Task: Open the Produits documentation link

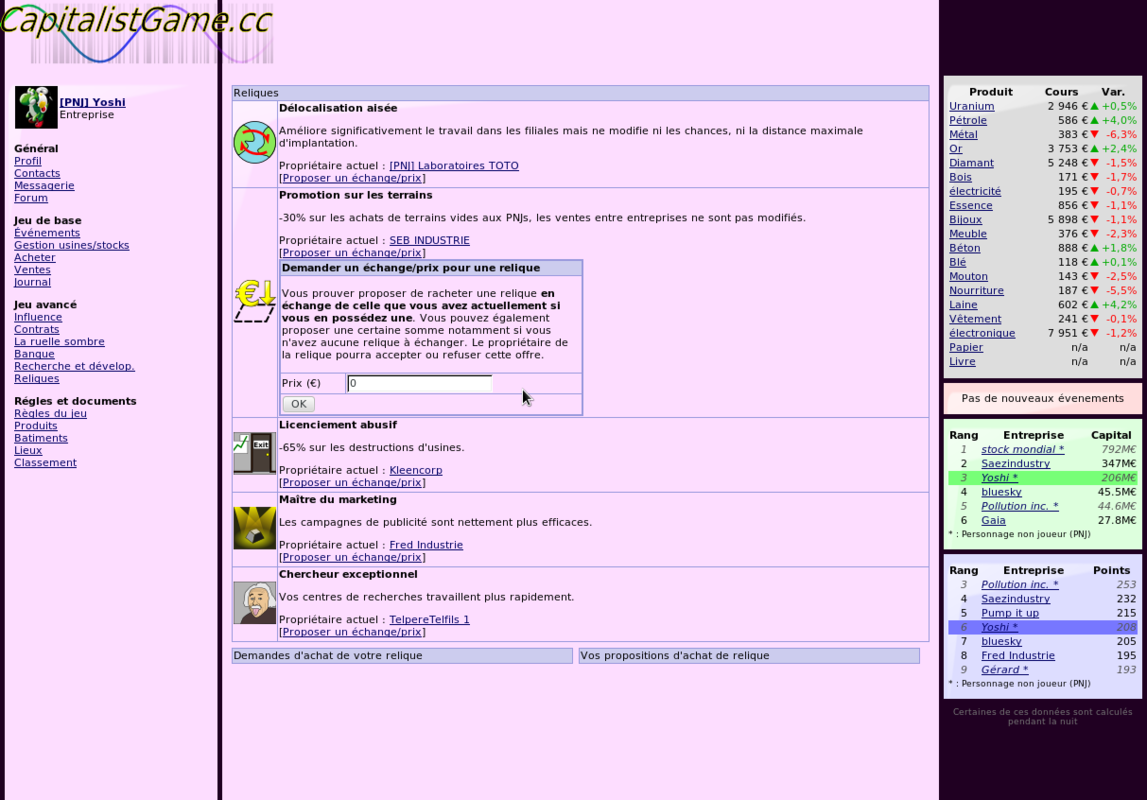Action: point(36,426)
